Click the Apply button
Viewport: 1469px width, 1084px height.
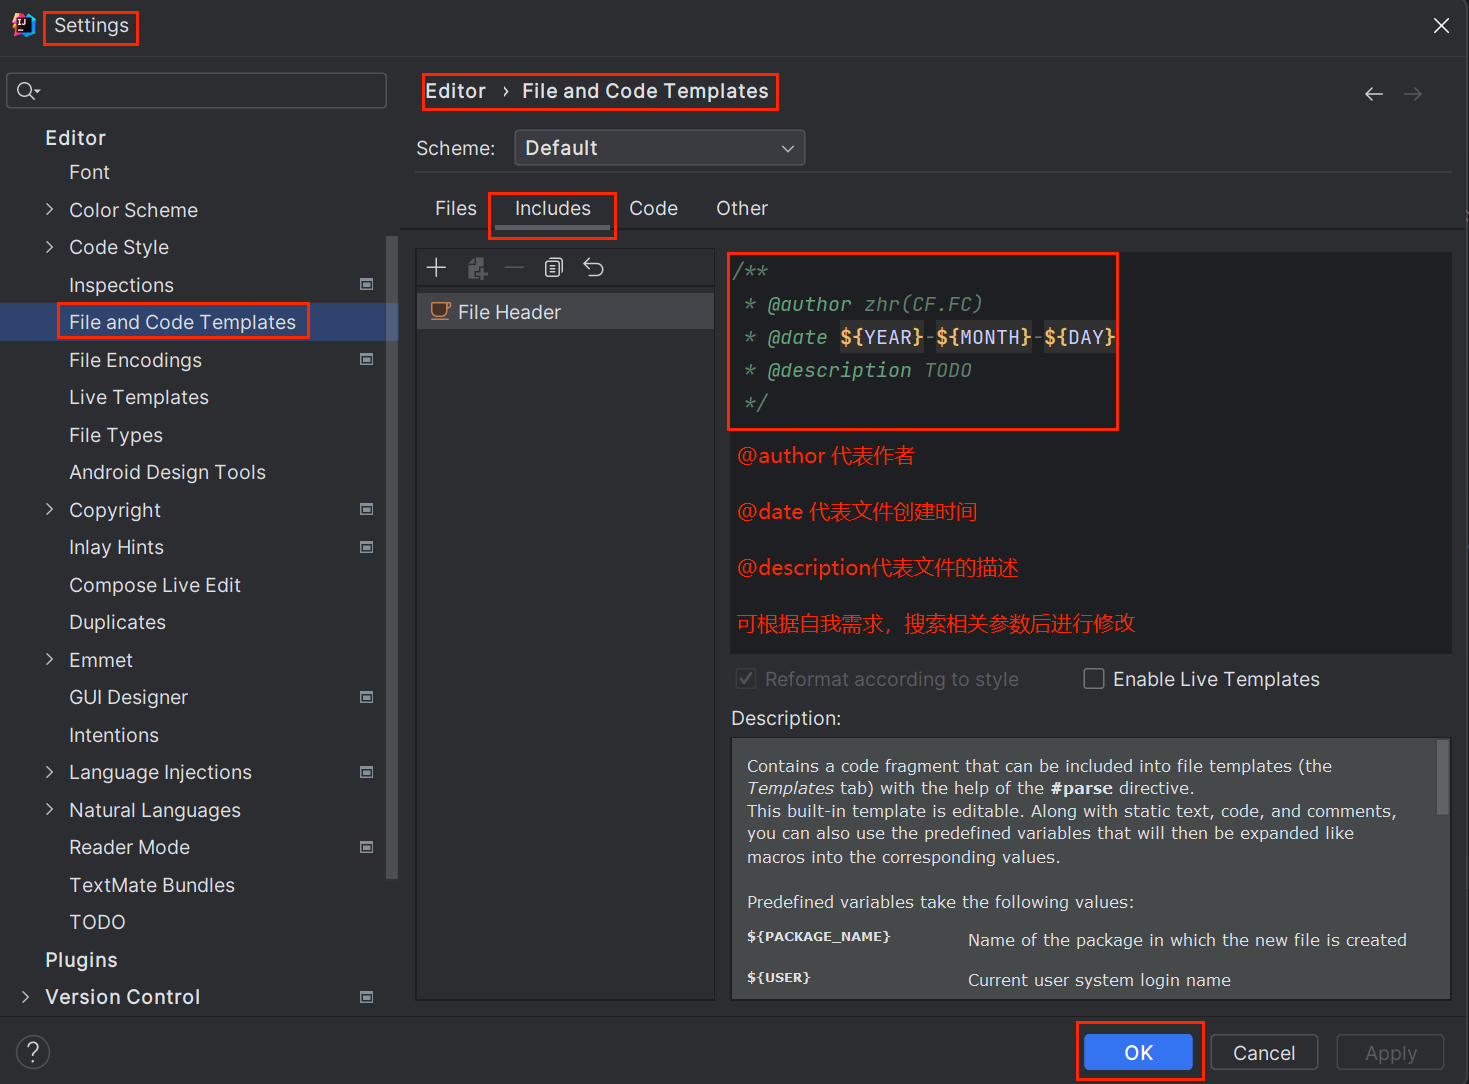click(1391, 1052)
